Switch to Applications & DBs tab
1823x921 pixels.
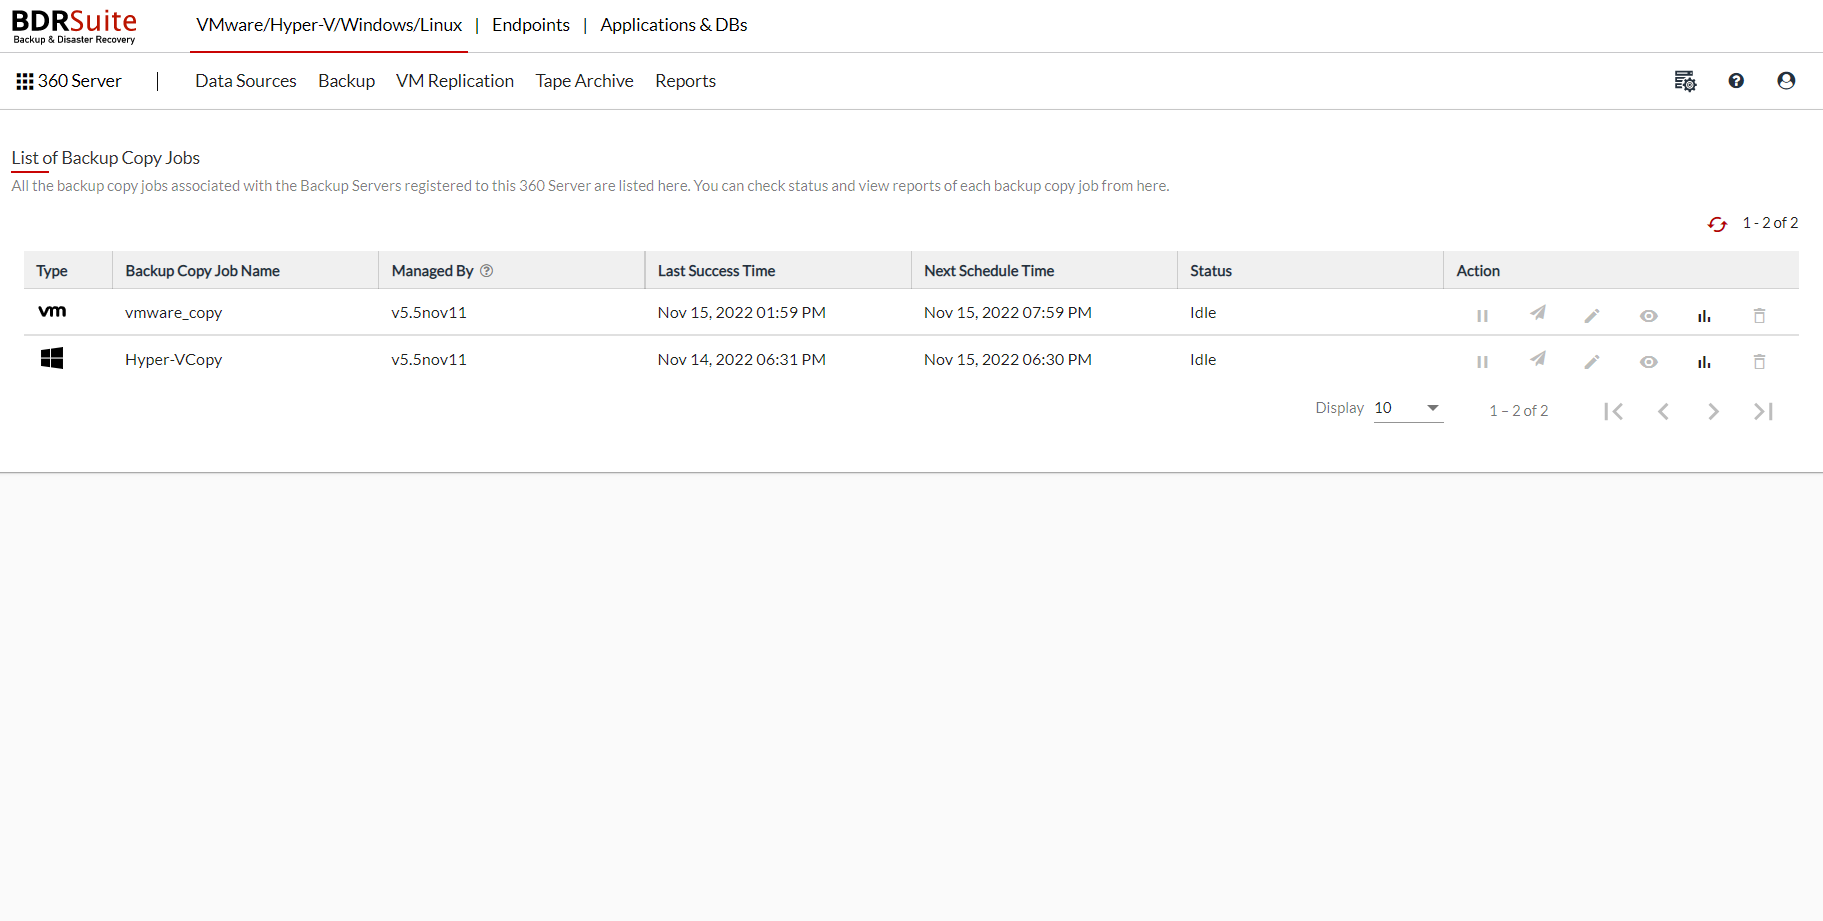click(x=674, y=25)
